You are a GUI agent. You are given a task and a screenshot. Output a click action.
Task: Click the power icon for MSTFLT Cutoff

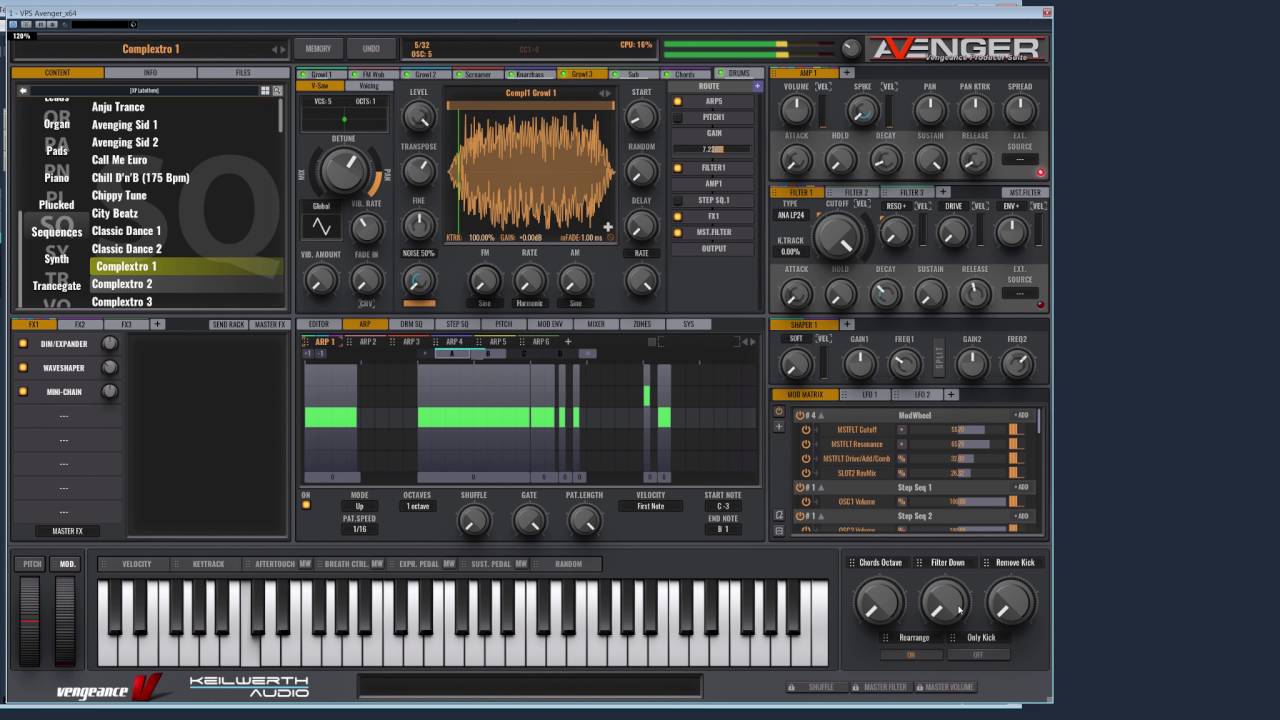(x=805, y=430)
